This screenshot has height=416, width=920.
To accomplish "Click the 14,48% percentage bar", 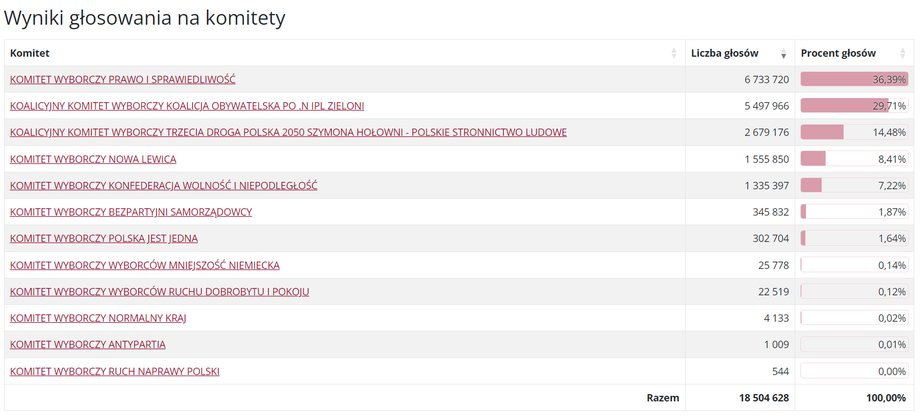I will (854, 132).
